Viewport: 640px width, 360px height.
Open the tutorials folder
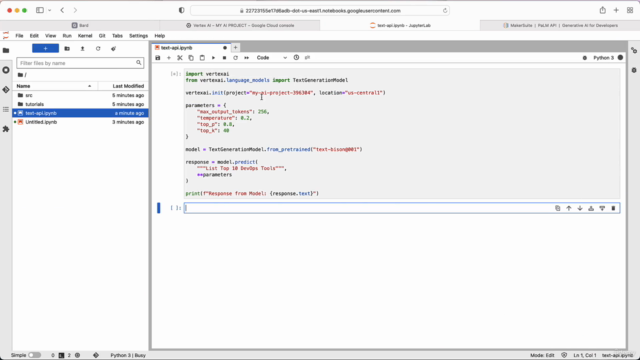point(80,104)
